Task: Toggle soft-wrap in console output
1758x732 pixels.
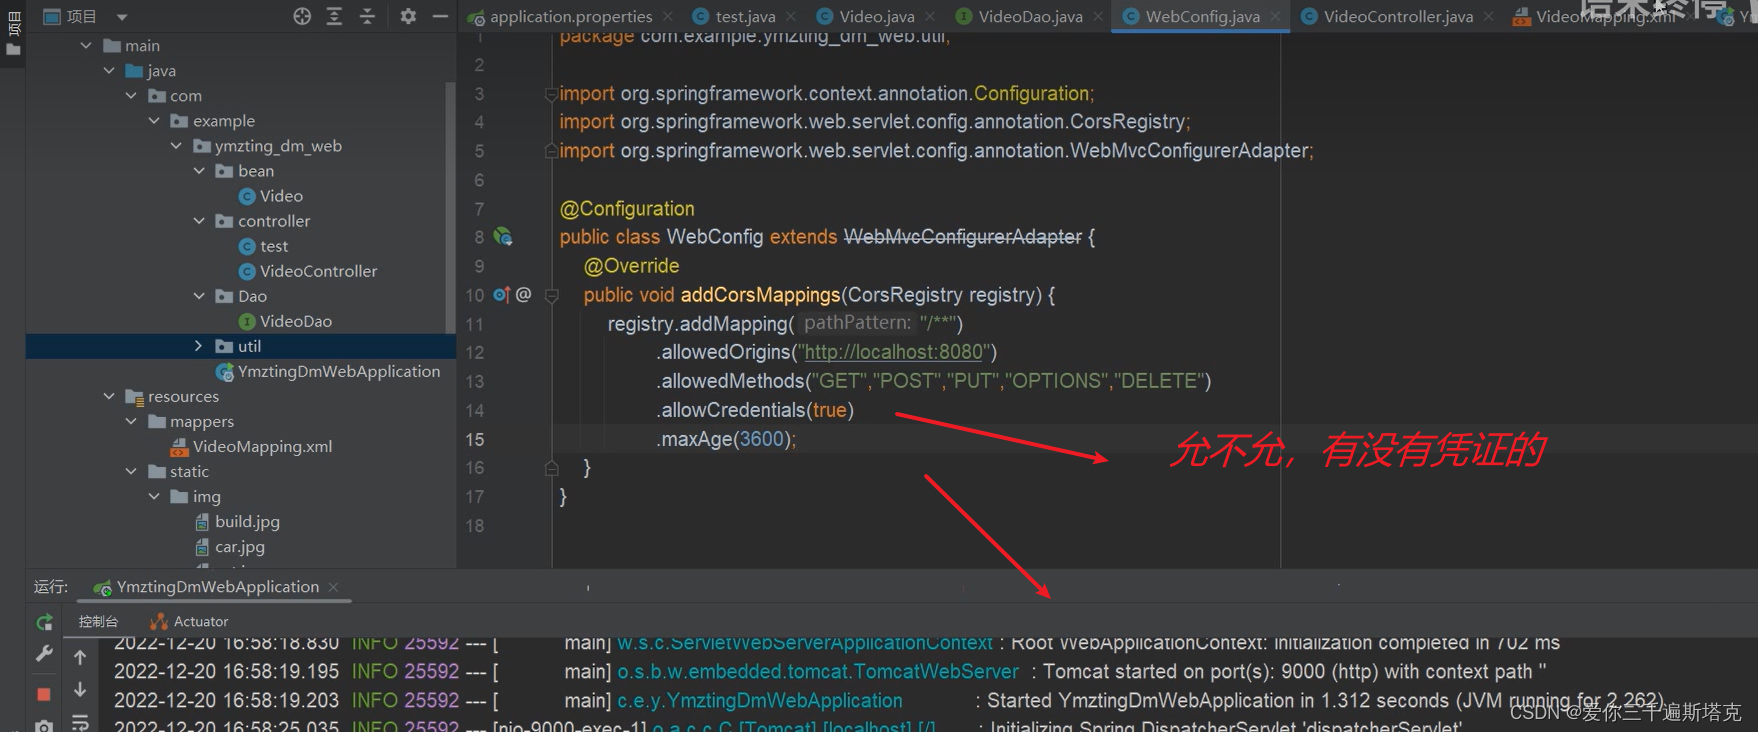Action: 80,722
